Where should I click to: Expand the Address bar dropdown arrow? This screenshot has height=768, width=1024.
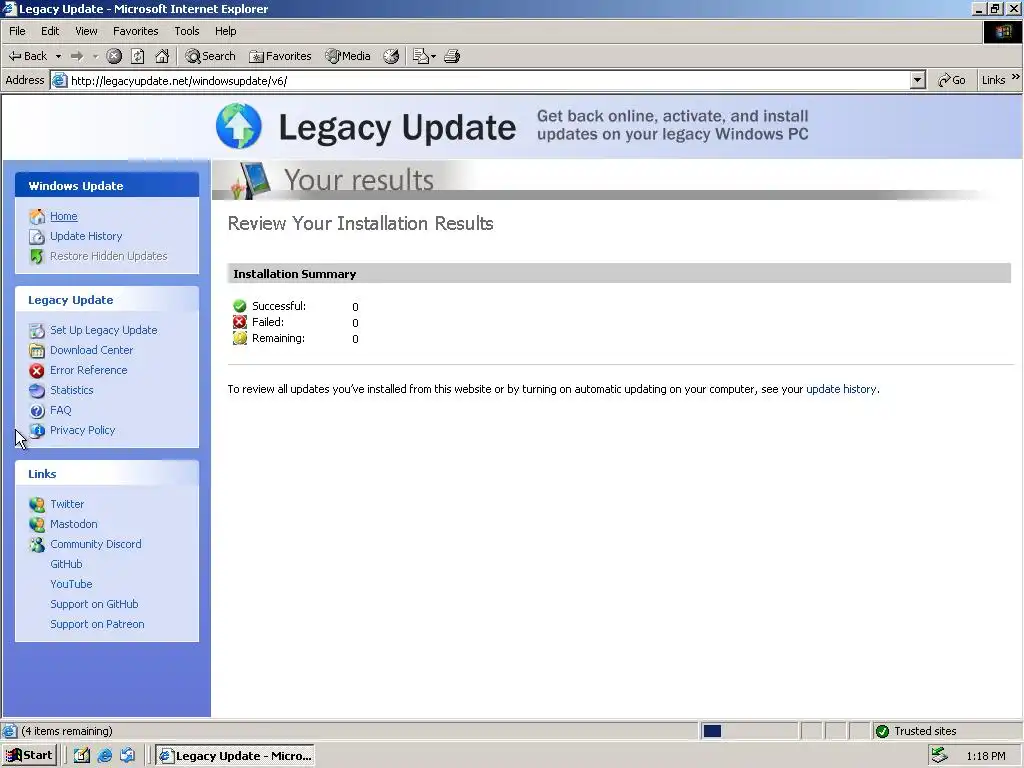click(x=918, y=80)
